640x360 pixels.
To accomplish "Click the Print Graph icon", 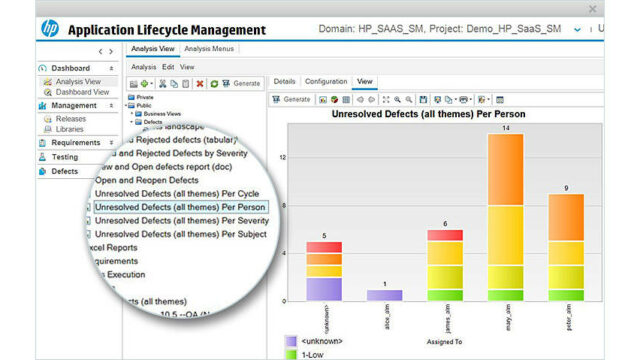I will (463, 99).
